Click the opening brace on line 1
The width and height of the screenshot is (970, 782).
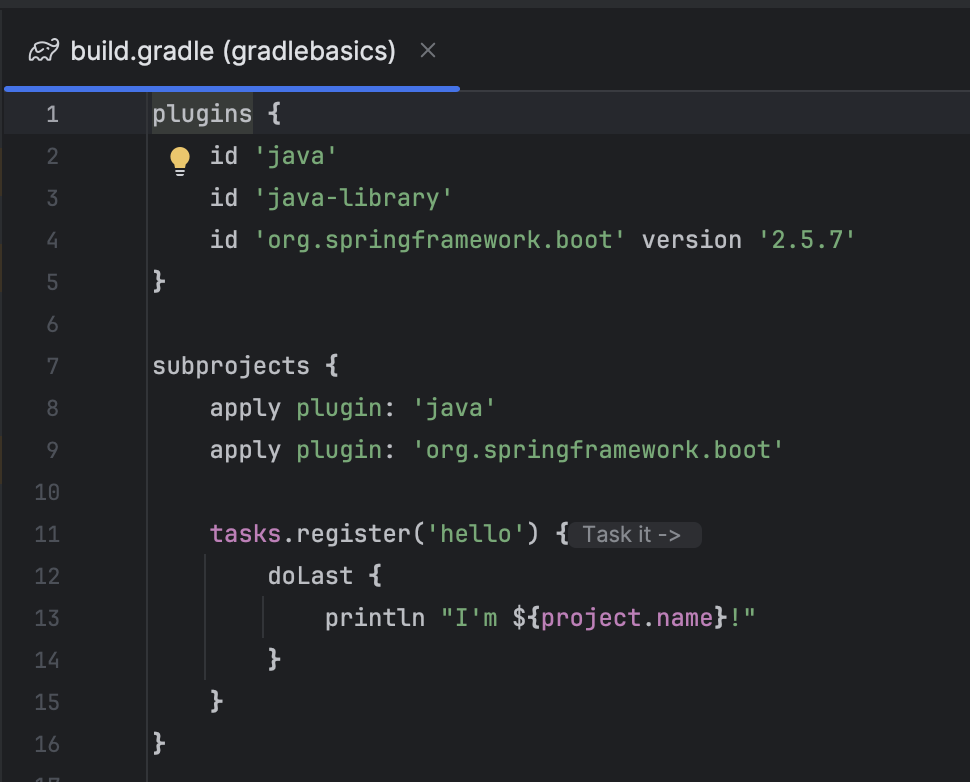coord(274,114)
